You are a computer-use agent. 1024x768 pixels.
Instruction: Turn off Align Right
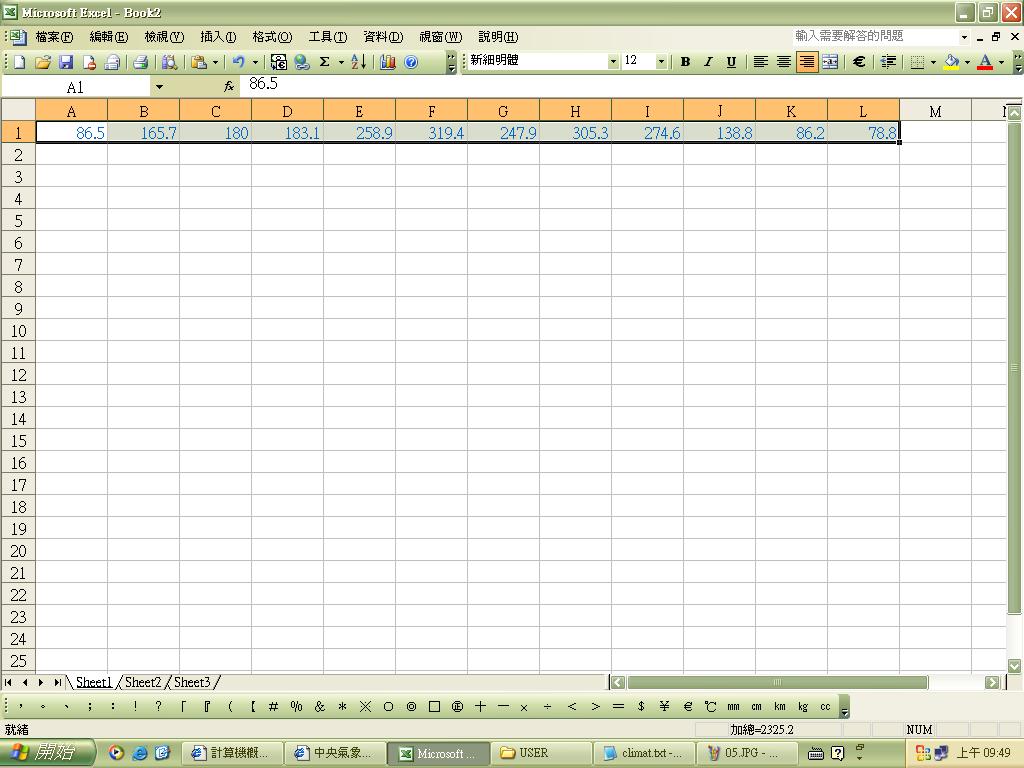click(806, 62)
